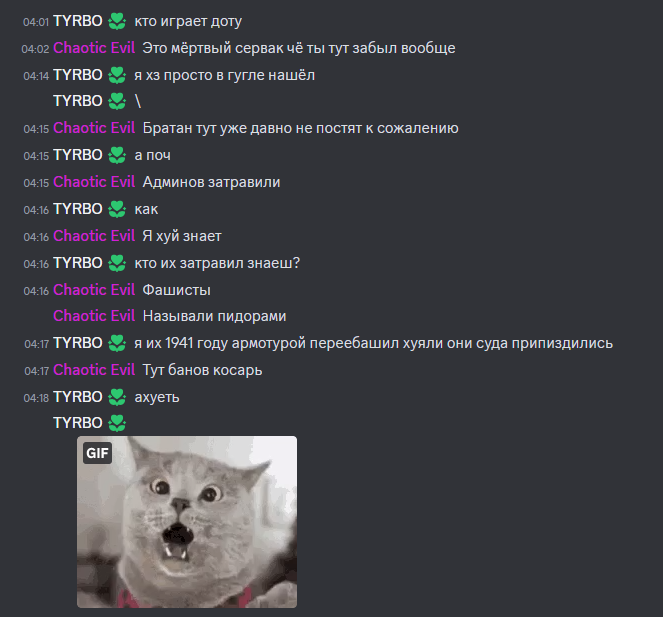Image resolution: width=663 pixels, height=617 pixels.
Task: Open the shocked cat GIF attachment
Action: click(187, 522)
